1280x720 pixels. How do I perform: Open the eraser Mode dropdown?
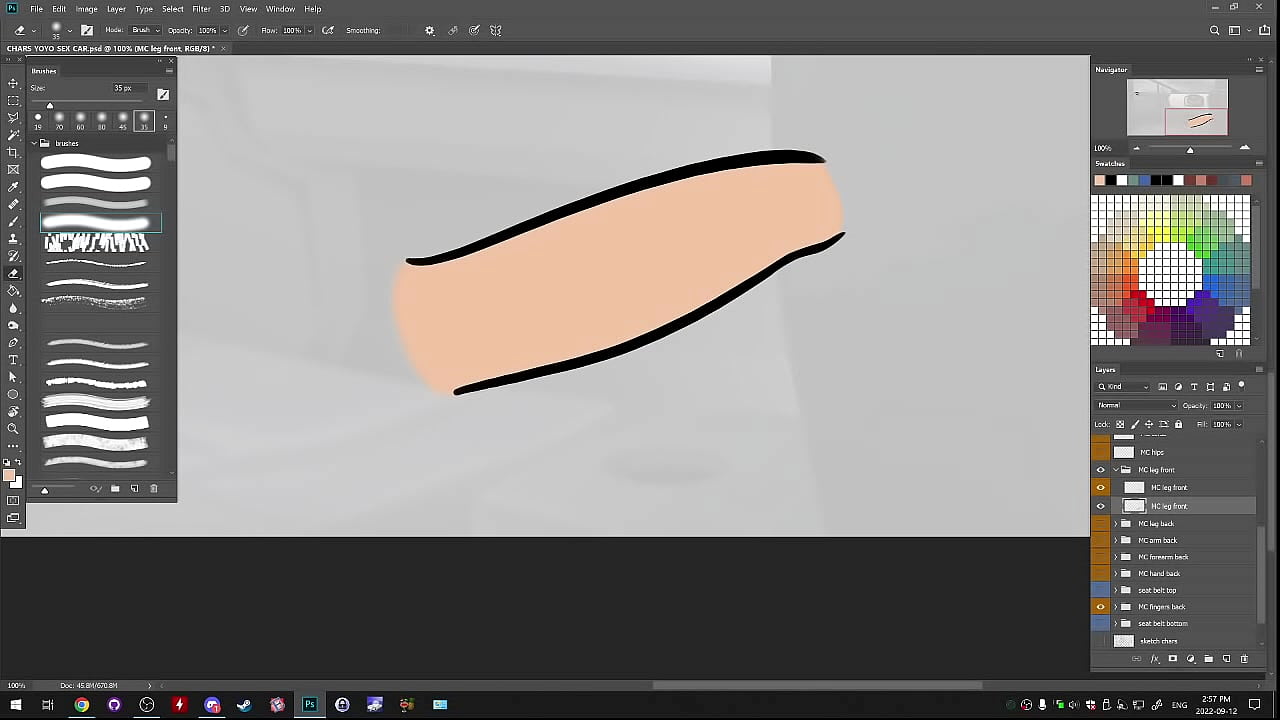click(x=144, y=31)
